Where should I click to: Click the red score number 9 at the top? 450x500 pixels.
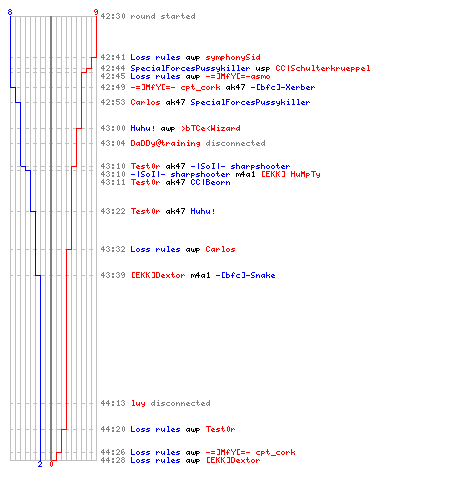(96, 12)
